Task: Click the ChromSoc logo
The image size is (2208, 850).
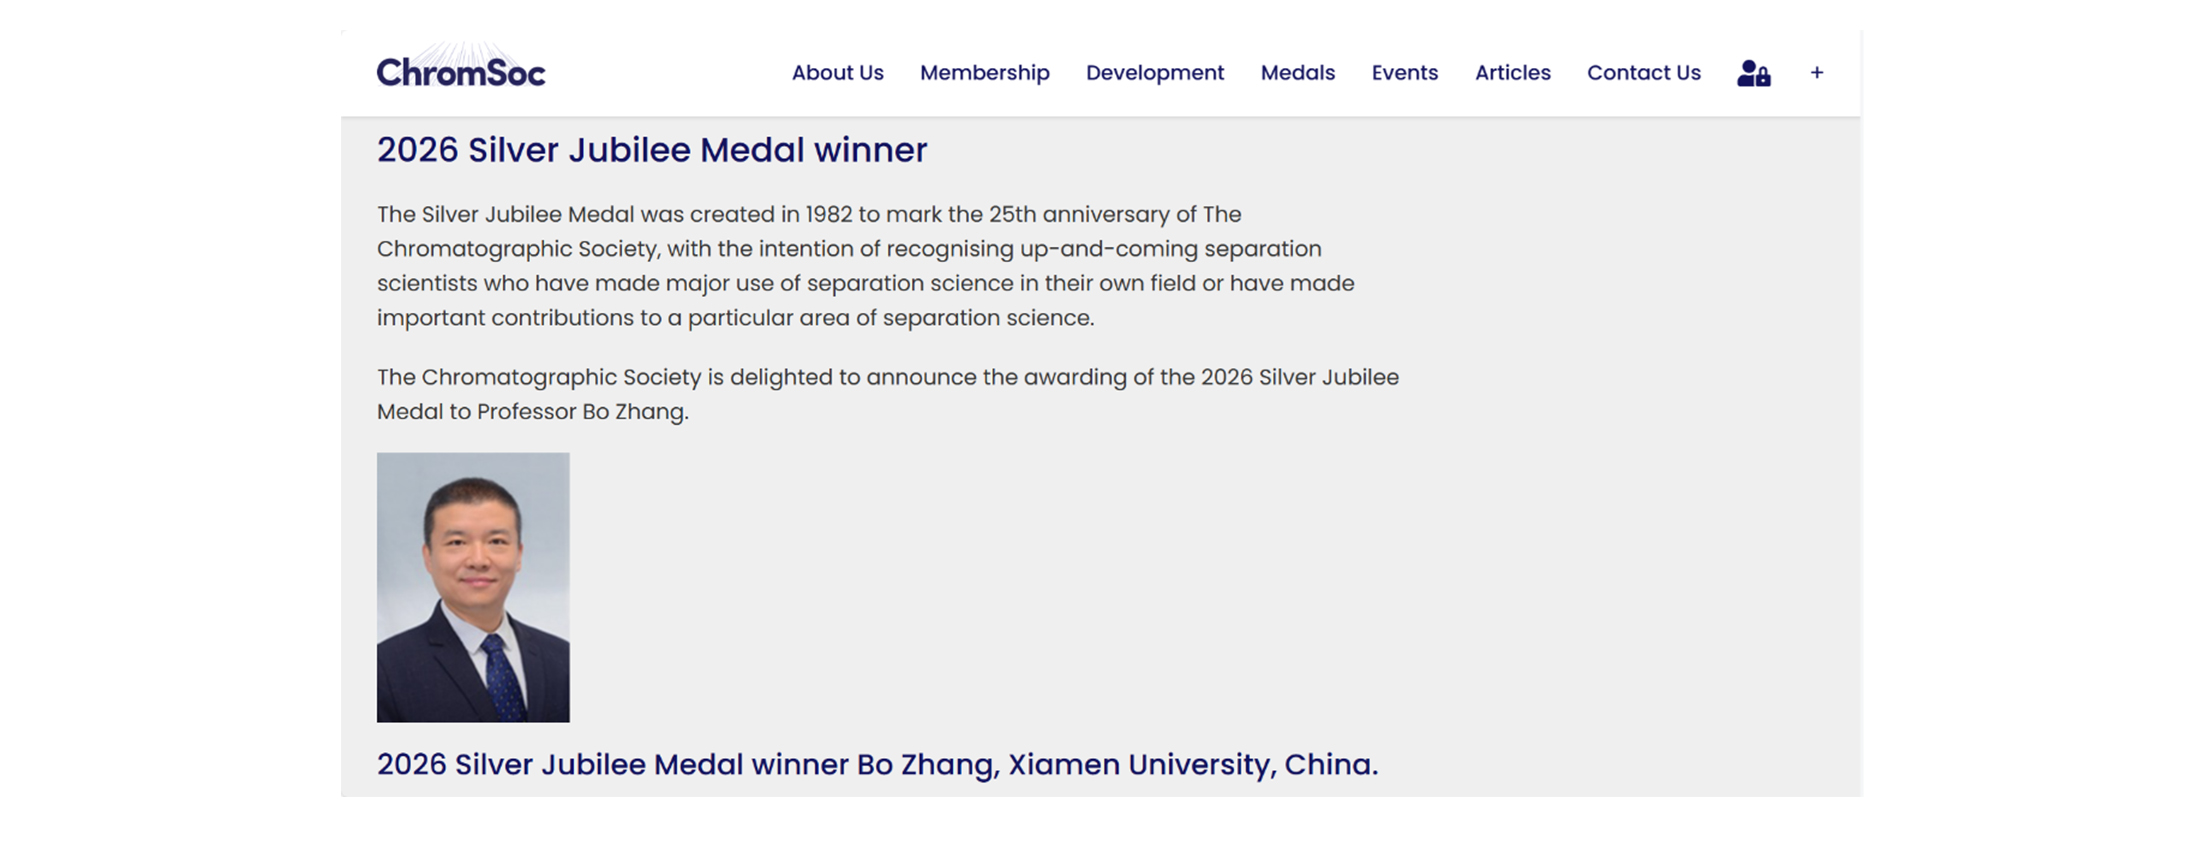Action: pos(461,72)
